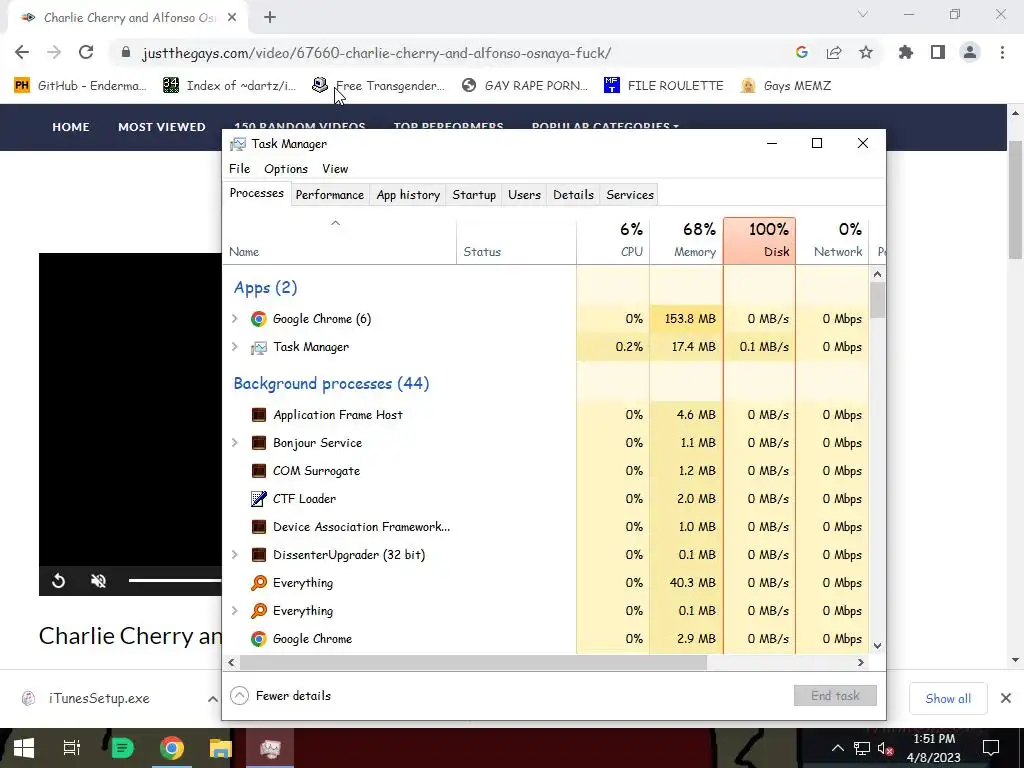1024x768 pixels.
Task: Select the CTF Loader process icon
Action: (259, 499)
